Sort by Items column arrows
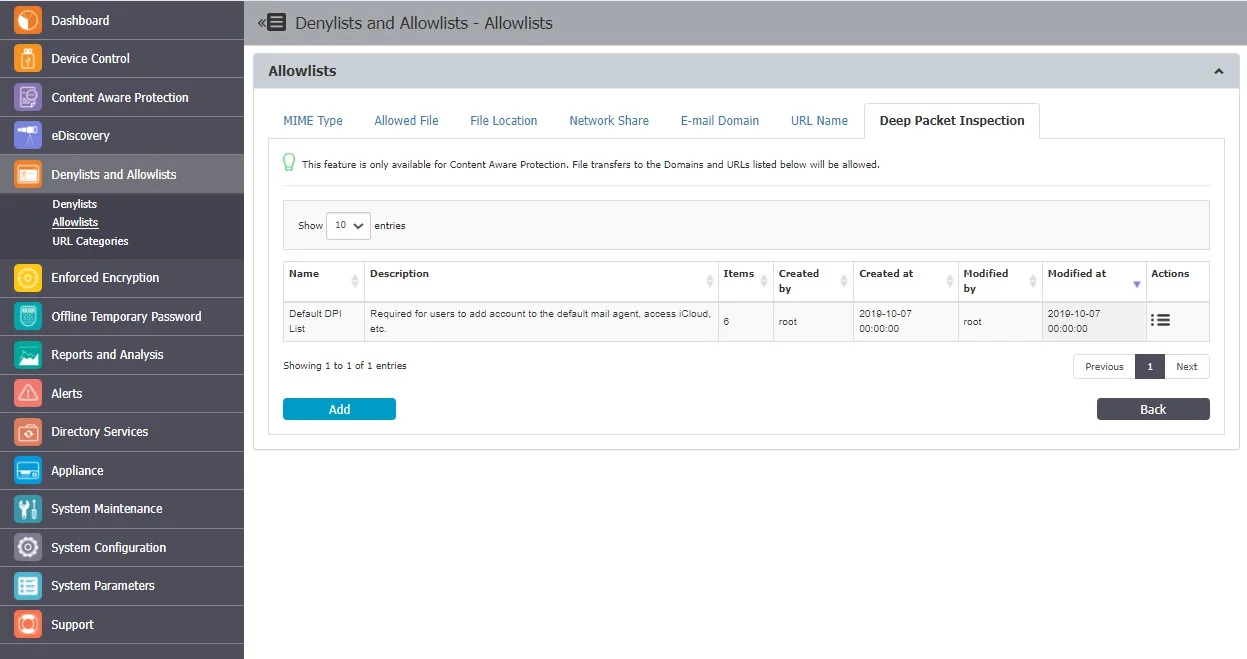The width and height of the screenshot is (1247, 659). [x=765, y=281]
